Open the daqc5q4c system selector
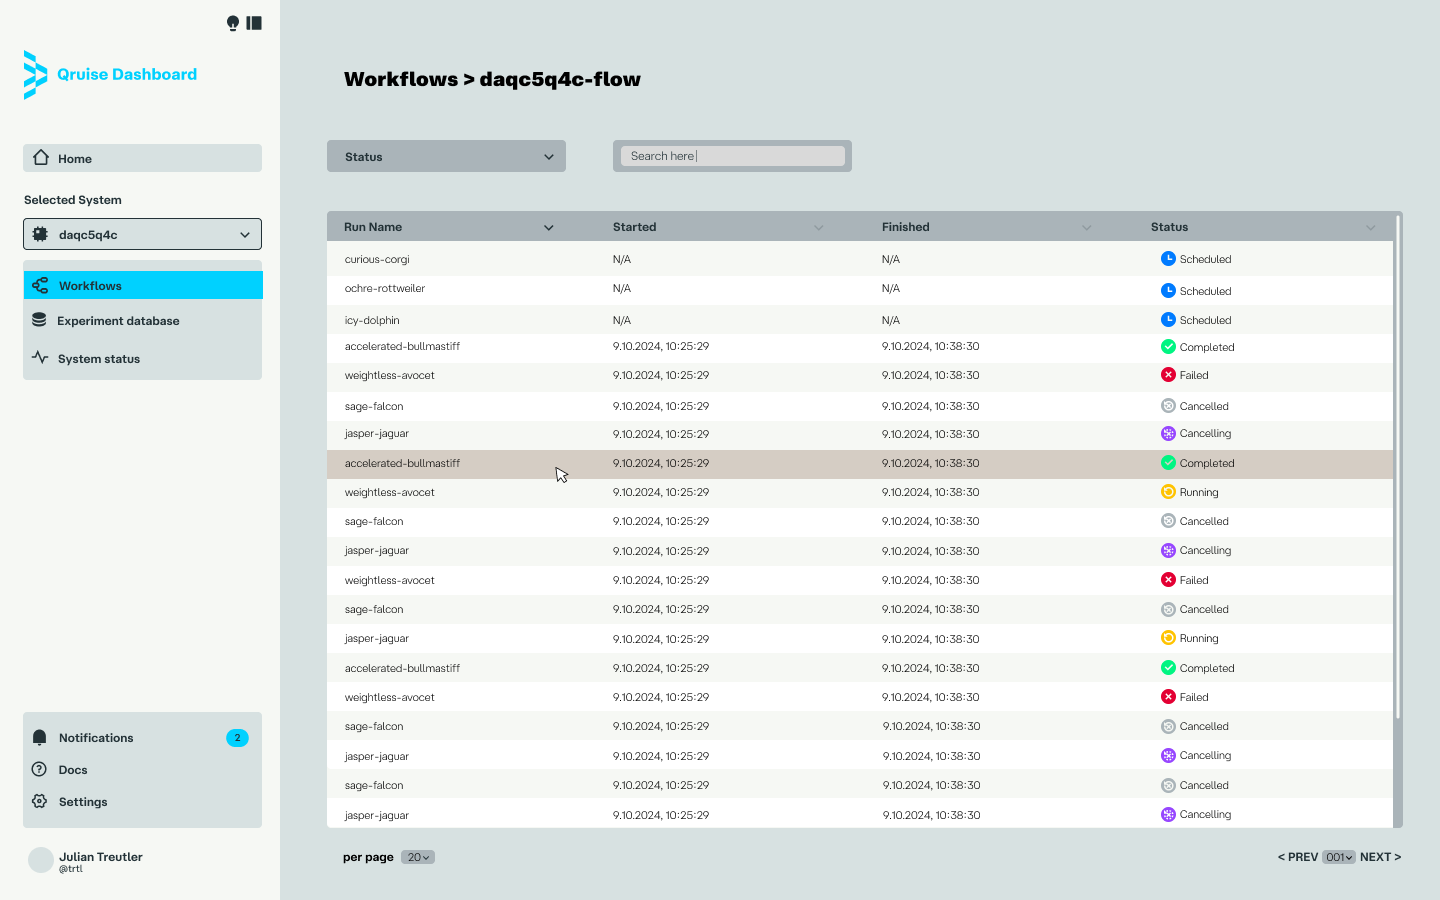The image size is (1440, 900). pyautogui.click(x=142, y=234)
